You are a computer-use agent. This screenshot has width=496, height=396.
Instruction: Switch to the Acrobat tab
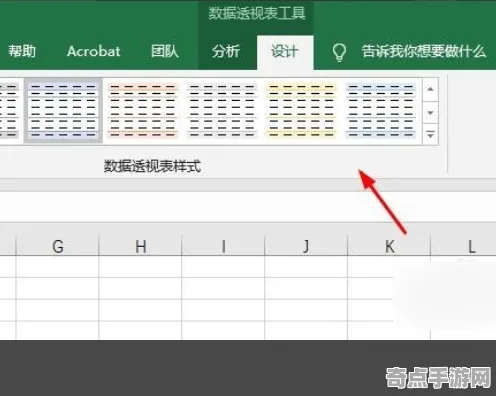94,51
